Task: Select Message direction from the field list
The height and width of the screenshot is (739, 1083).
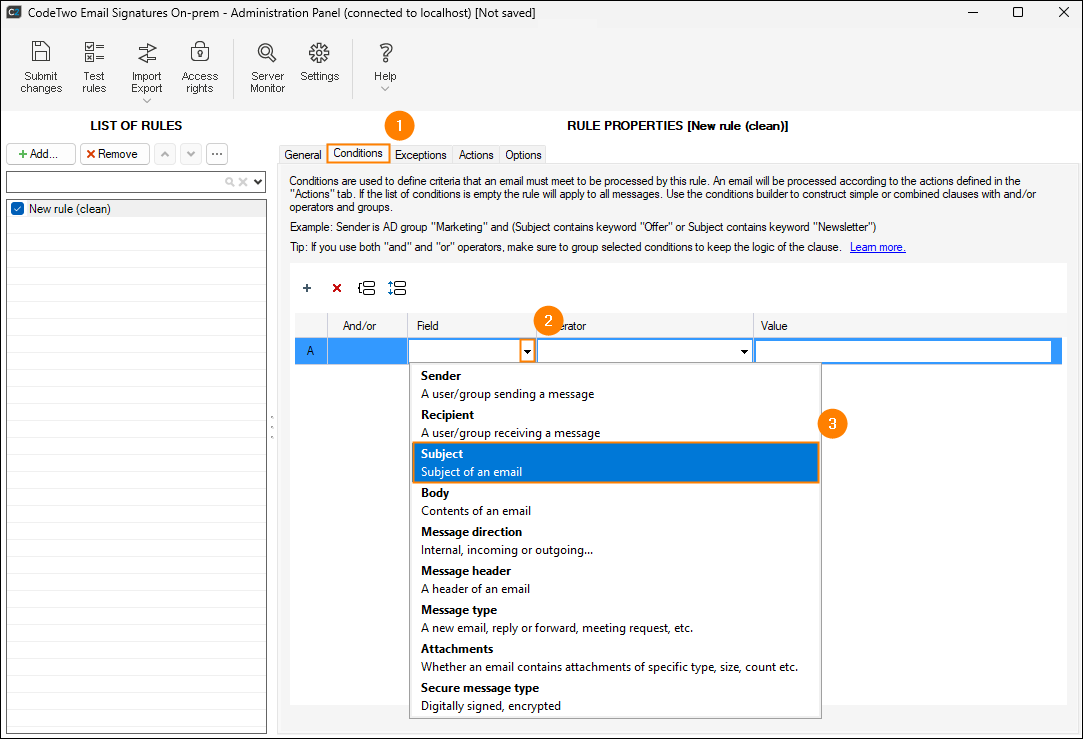Action: (x=615, y=541)
